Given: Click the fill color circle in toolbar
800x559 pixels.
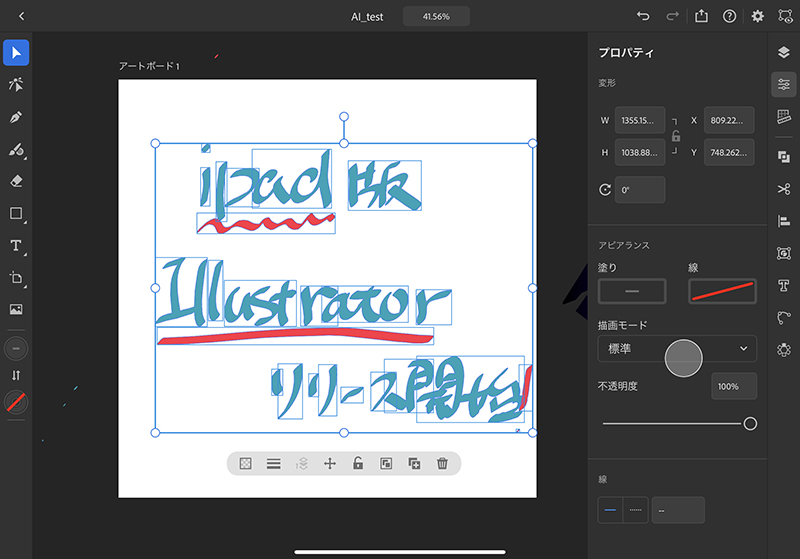Looking at the screenshot, I should (16, 348).
